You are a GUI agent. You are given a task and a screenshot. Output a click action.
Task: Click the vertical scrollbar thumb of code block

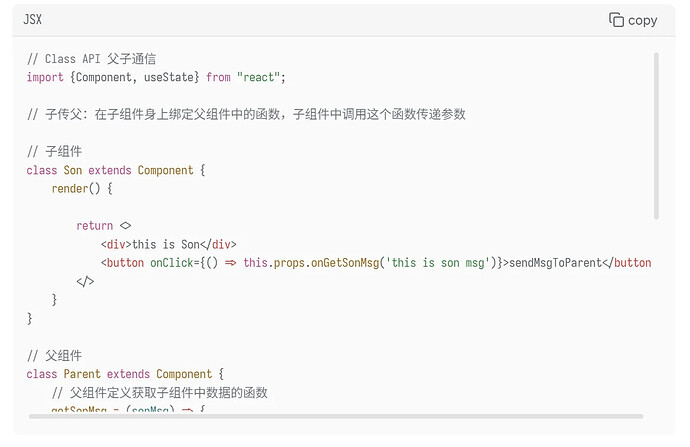coord(656,136)
